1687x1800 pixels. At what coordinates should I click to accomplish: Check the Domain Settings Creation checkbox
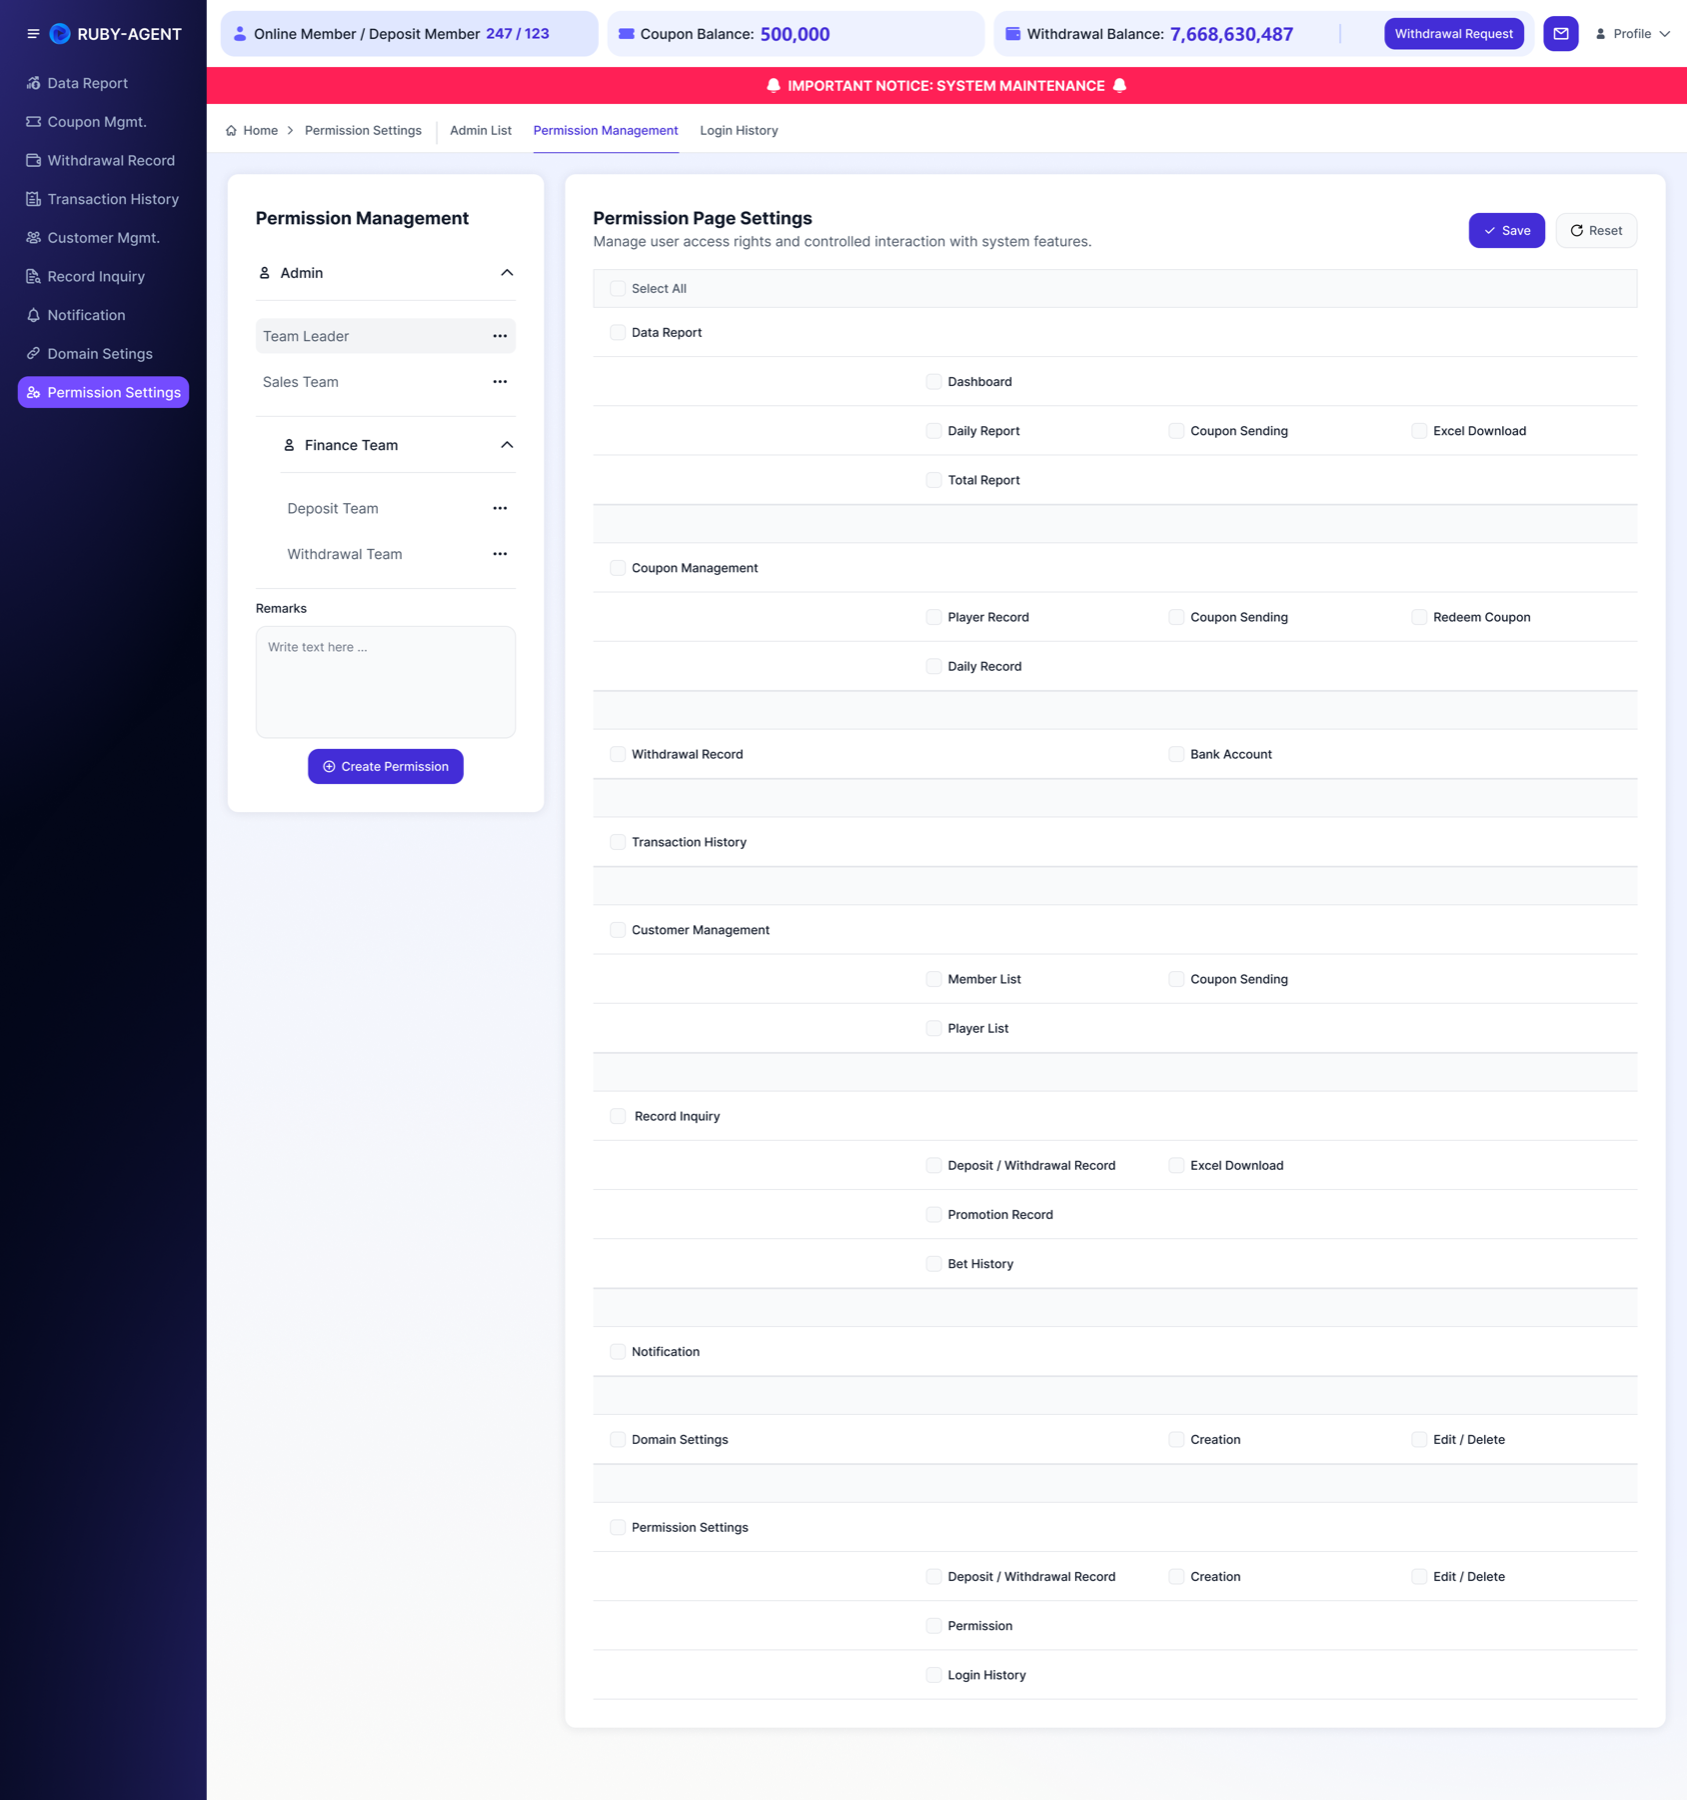coord(1176,1440)
